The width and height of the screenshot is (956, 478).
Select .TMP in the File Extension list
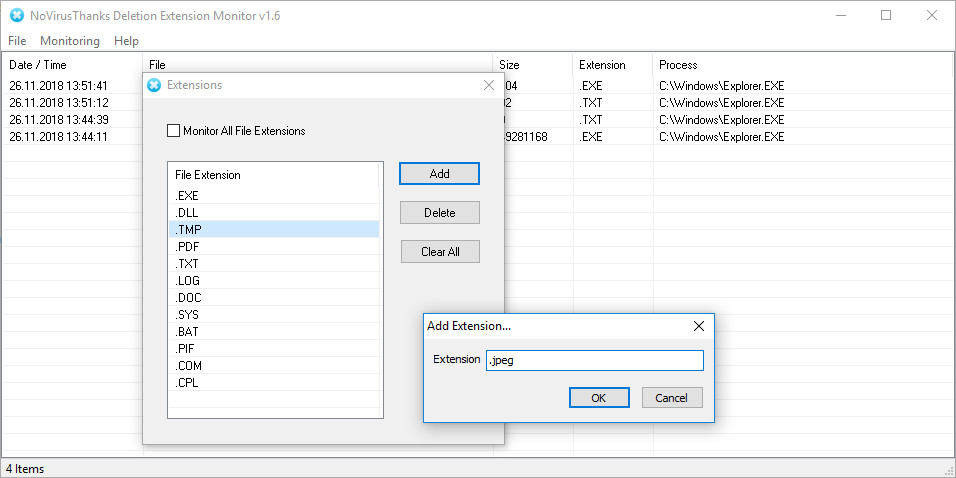coord(273,230)
